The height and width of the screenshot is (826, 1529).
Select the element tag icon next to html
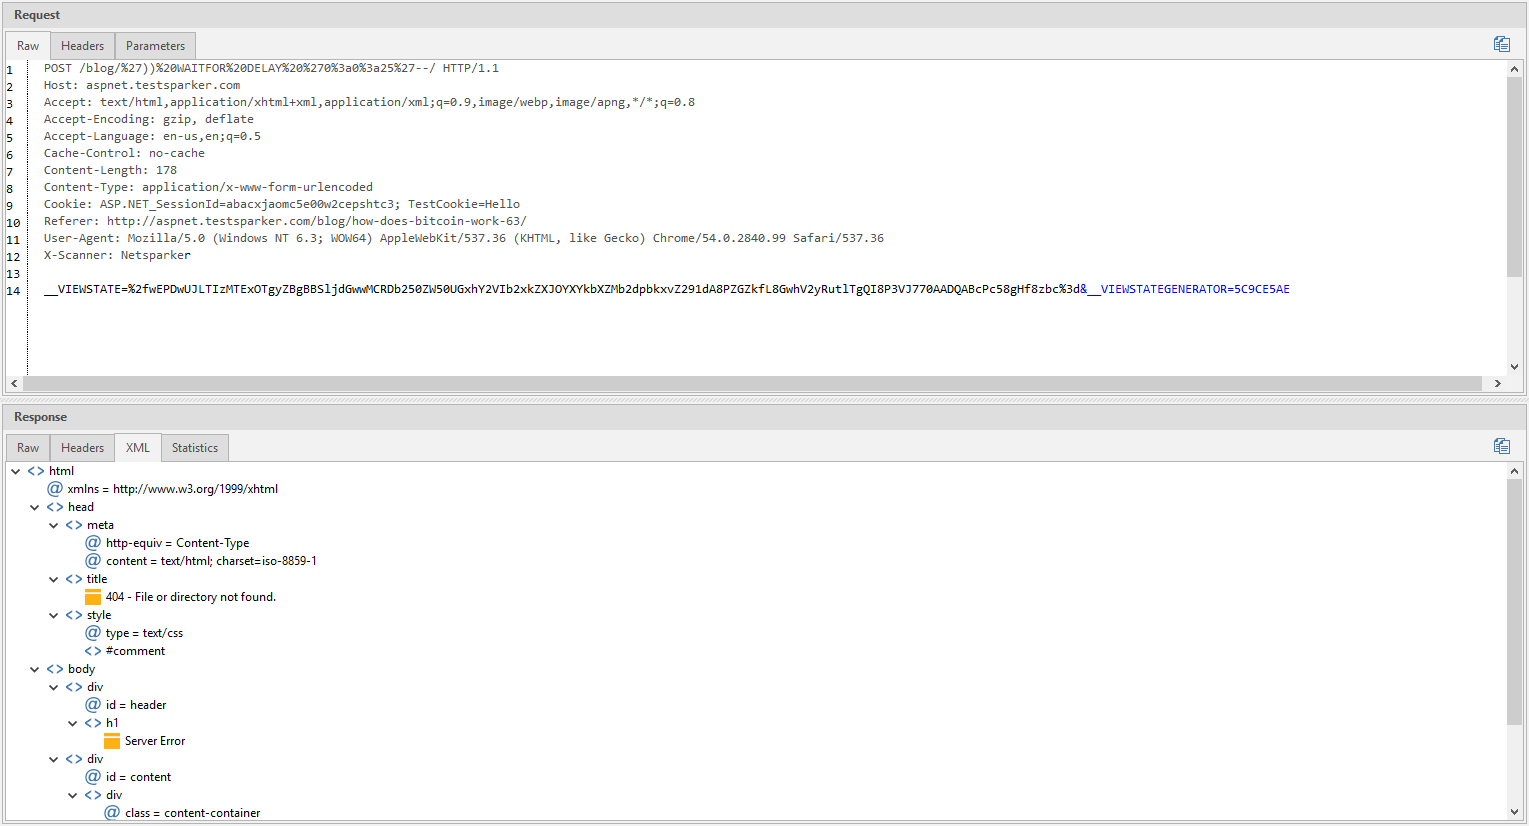[x=36, y=470]
